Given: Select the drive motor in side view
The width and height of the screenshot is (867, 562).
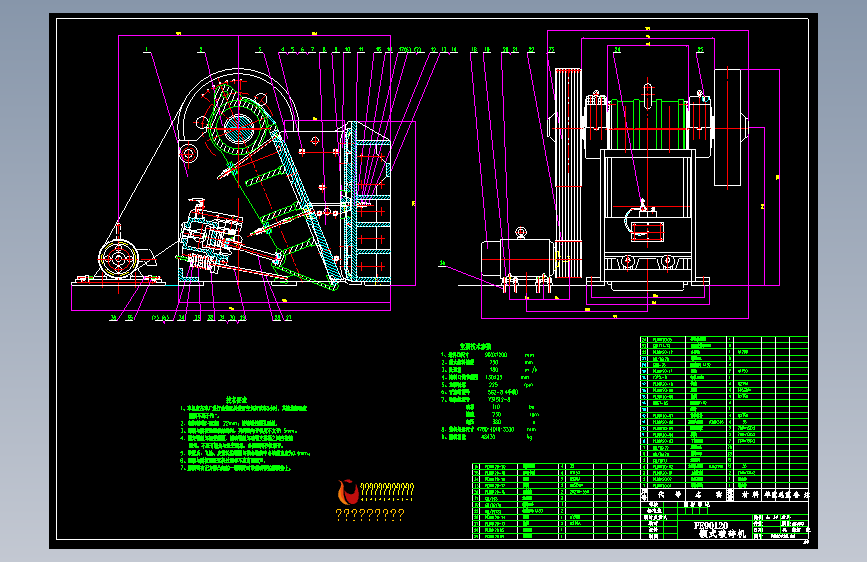Looking at the screenshot, I should tap(118, 259).
